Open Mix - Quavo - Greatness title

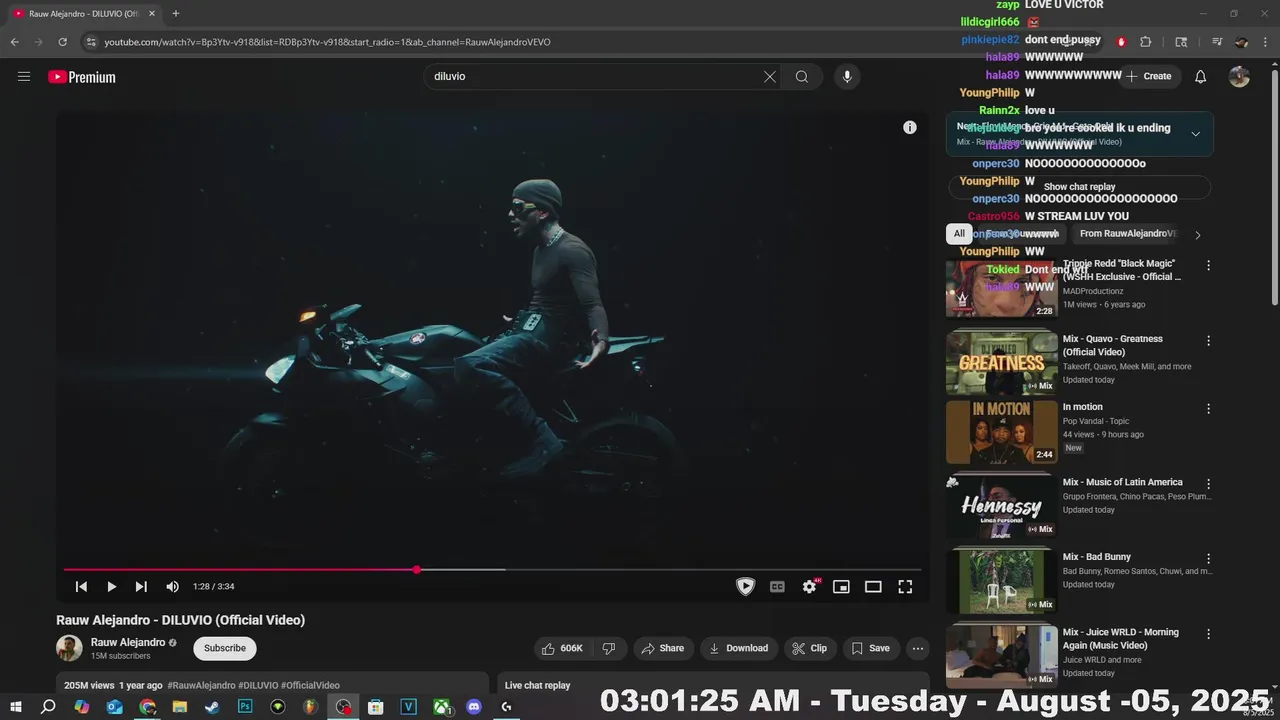(1112, 345)
